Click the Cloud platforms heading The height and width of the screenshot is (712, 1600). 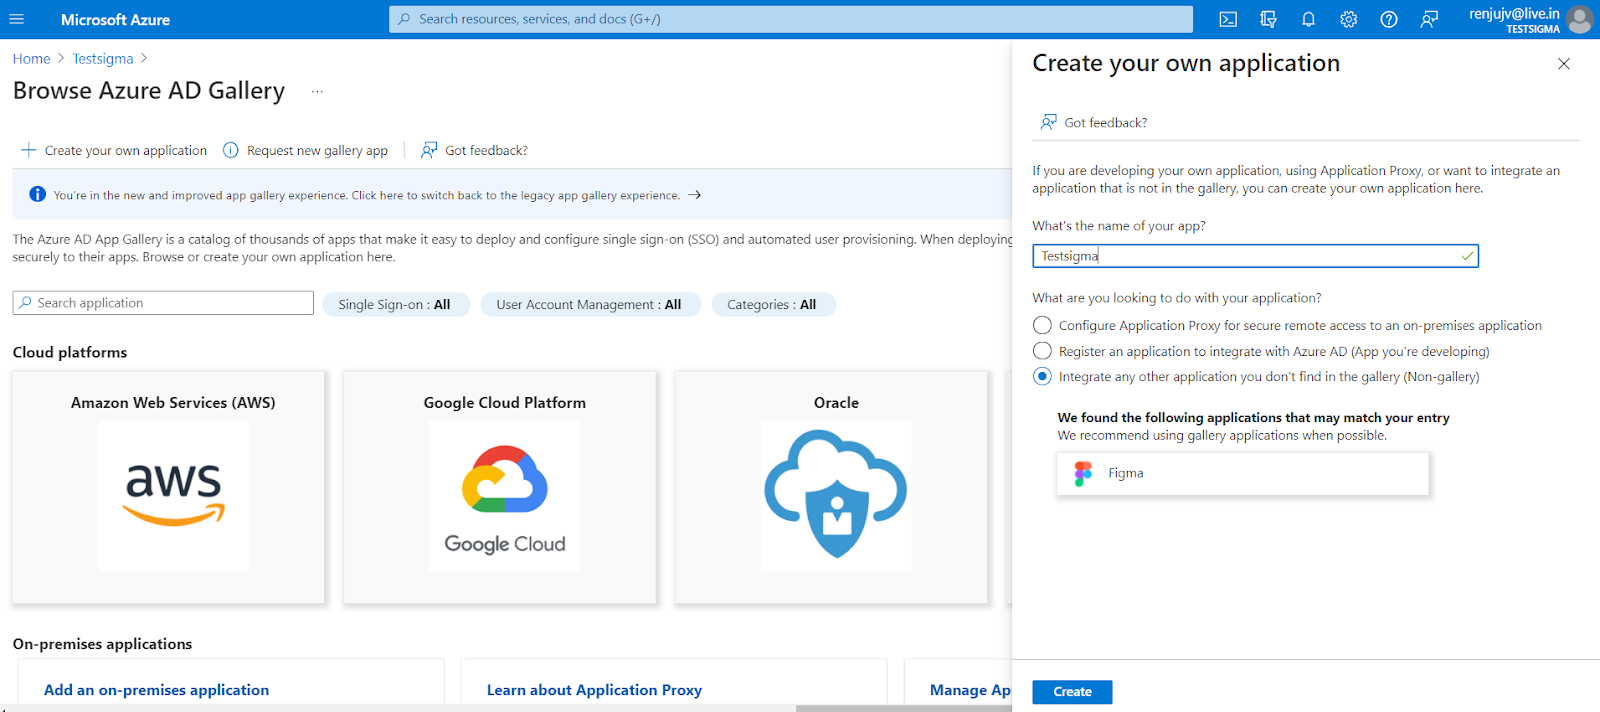70,352
